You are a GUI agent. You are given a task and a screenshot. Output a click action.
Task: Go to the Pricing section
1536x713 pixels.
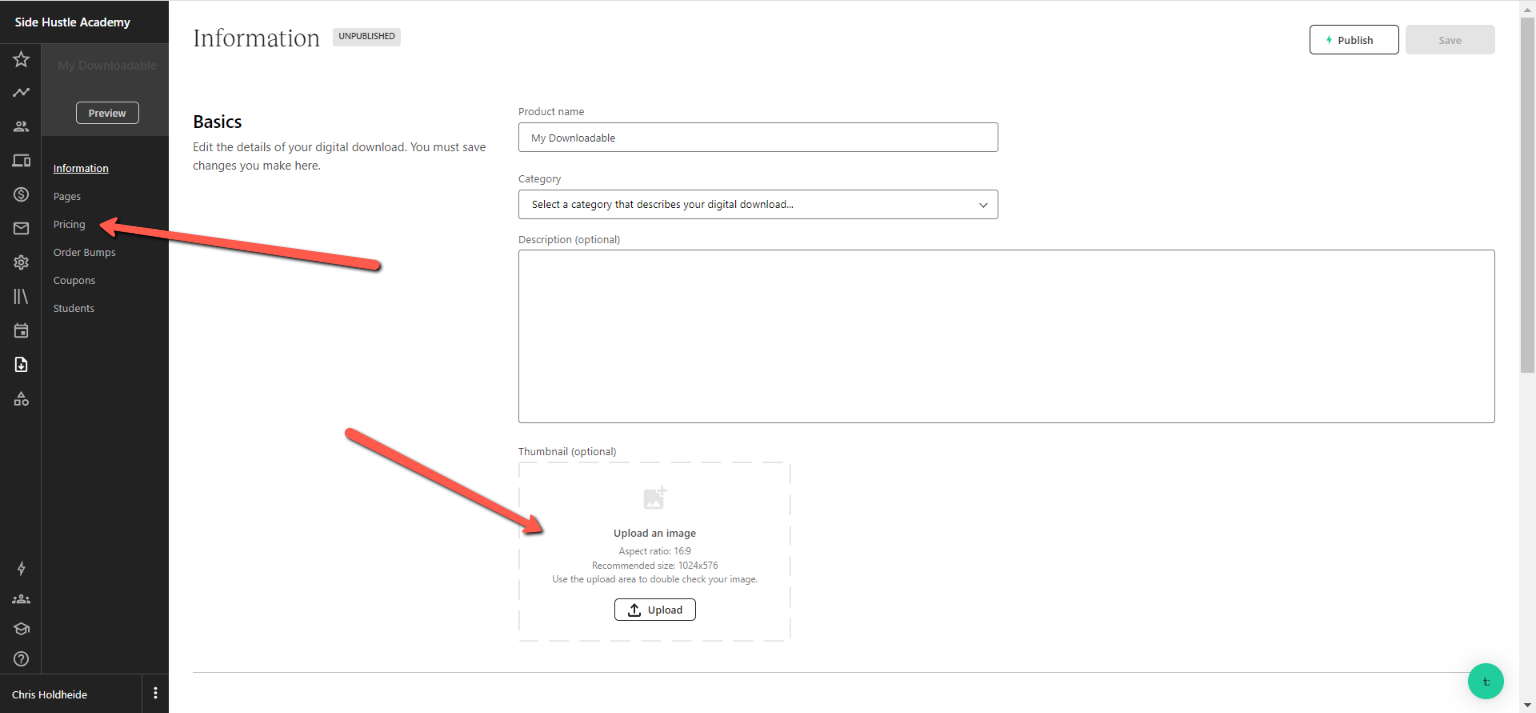pyautogui.click(x=69, y=224)
